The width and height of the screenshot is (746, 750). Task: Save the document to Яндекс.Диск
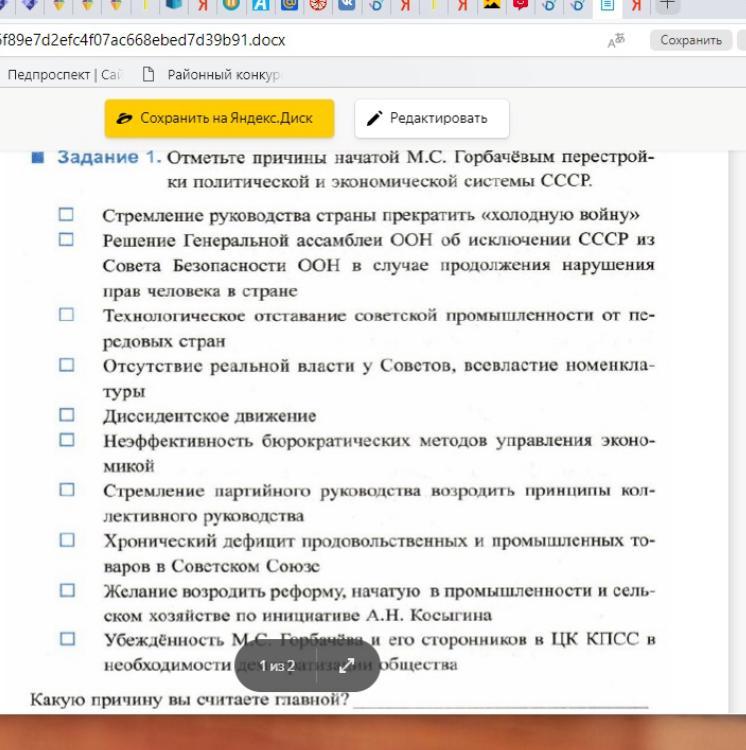click(219, 118)
